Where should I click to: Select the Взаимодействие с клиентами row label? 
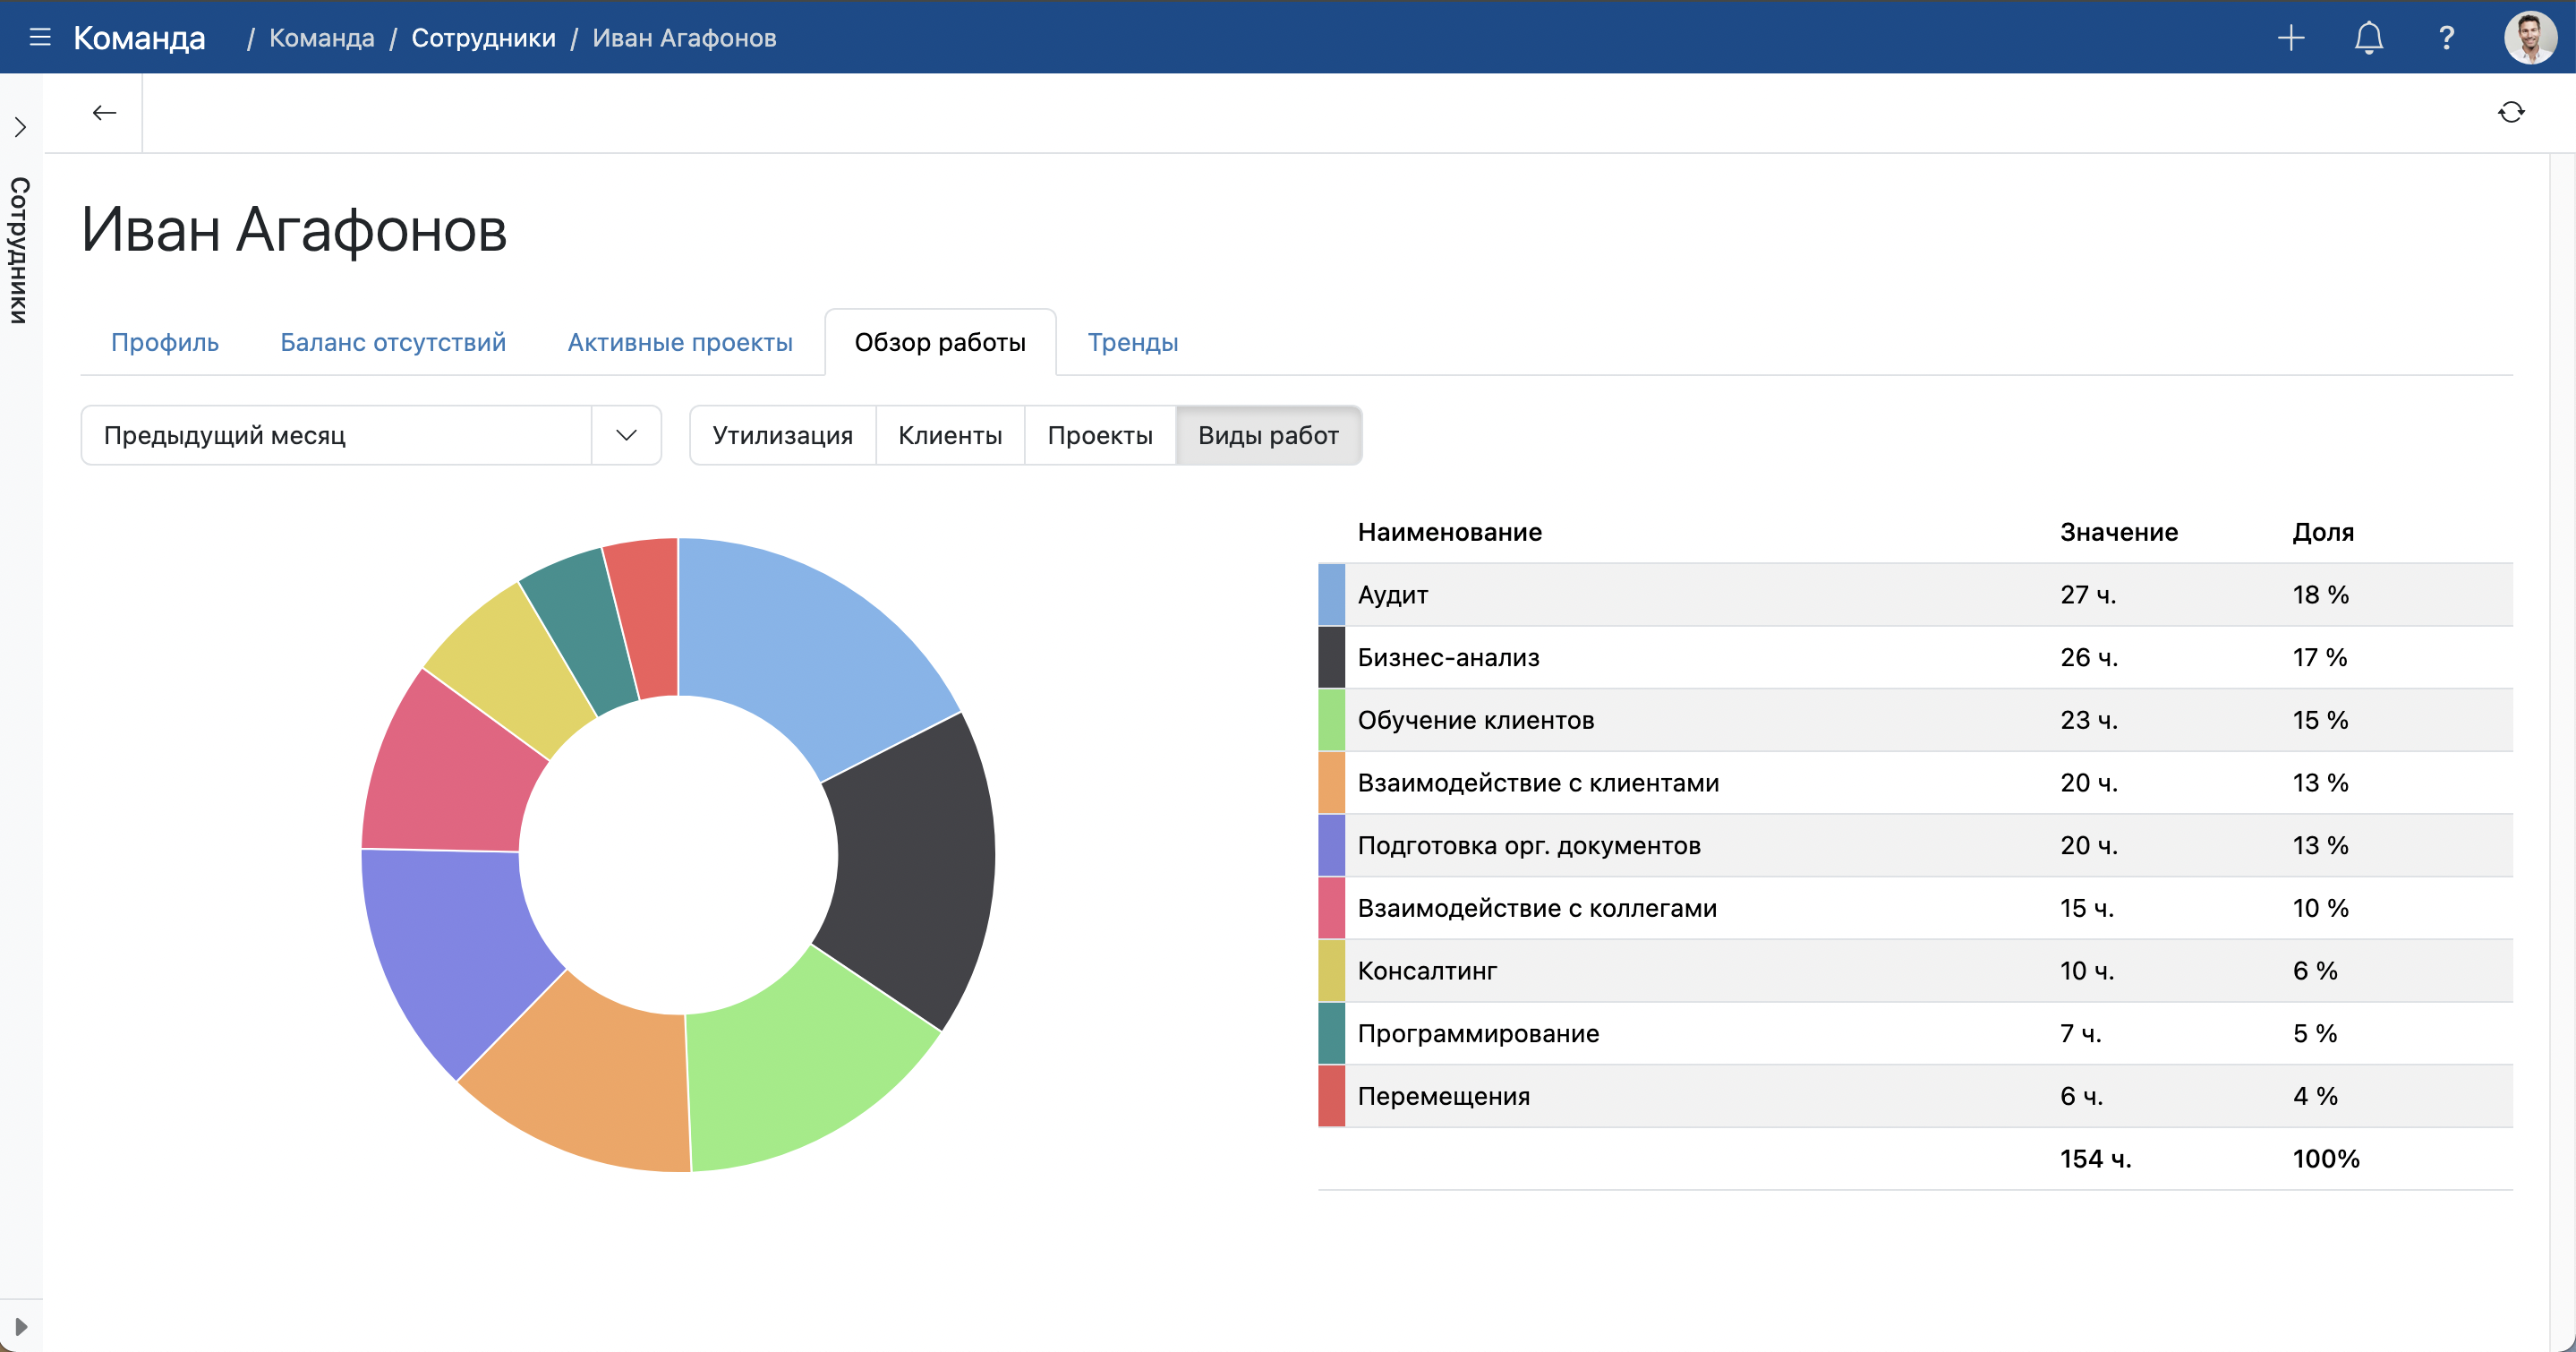1538,783
